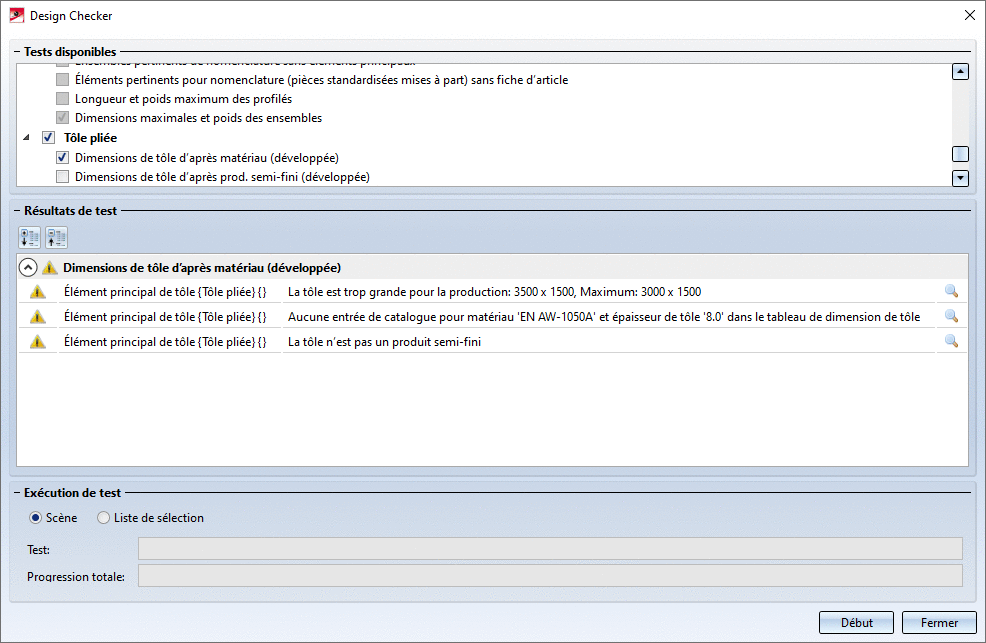Select 'Aucune entrée de catalogue pour matériau' message
The width and height of the screenshot is (986, 643).
coord(604,317)
